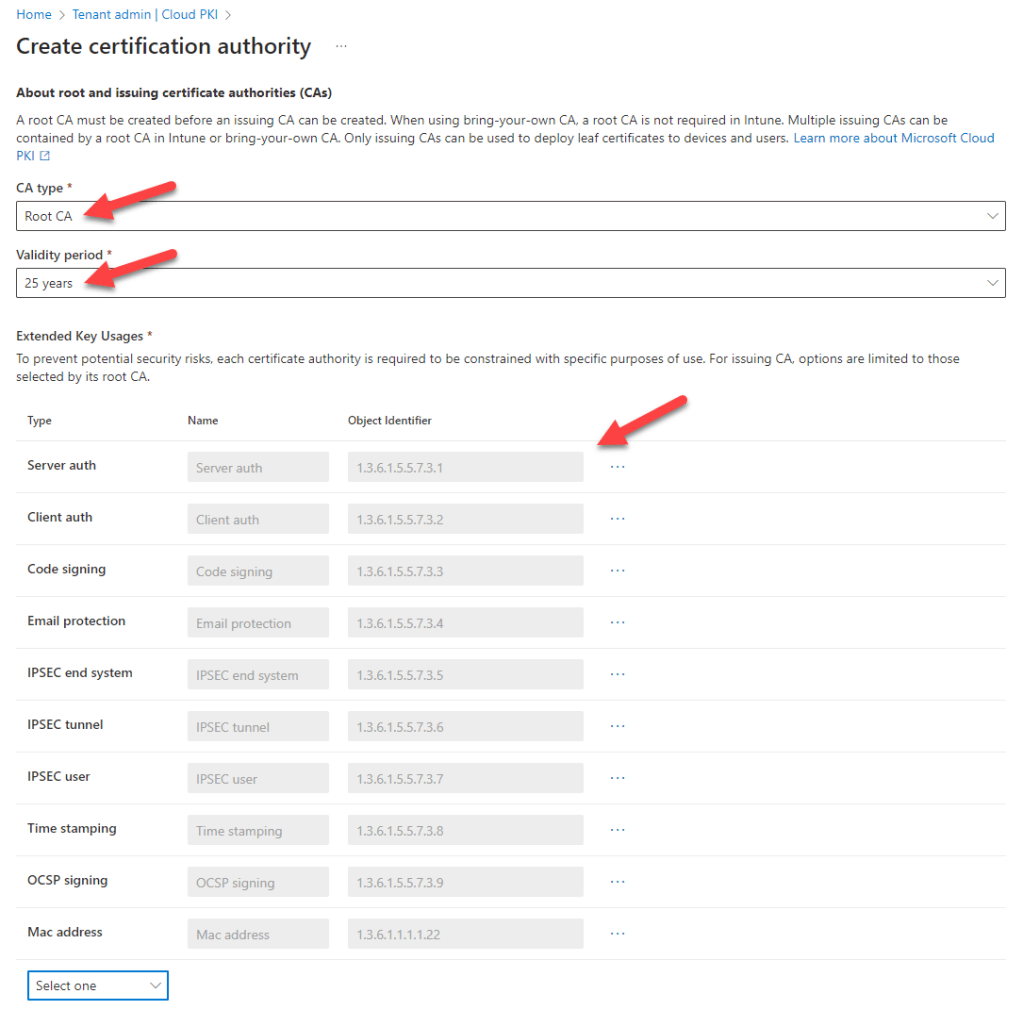Viewport: 1023px width, 1010px height.
Task: Click the ellipsis on the IPSEC tunnel row
Action: pyautogui.click(x=617, y=726)
